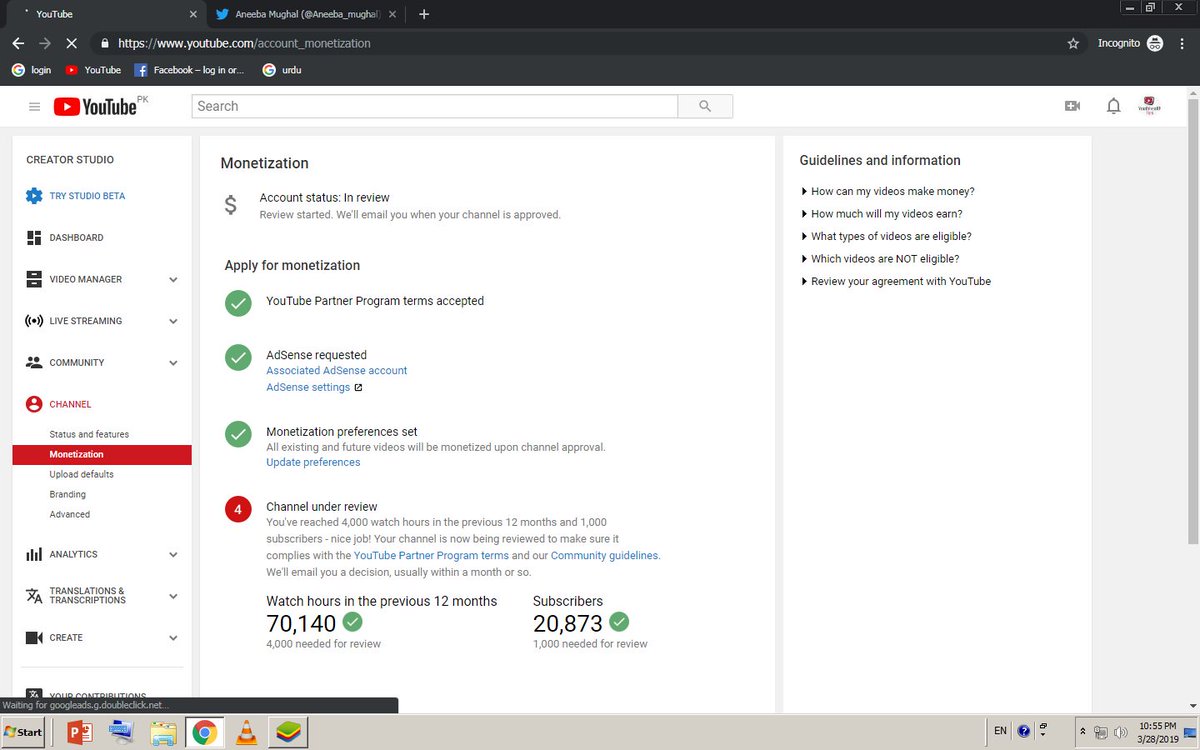Open VLC media player from taskbar
This screenshot has height=750, width=1200.
click(x=245, y=733)
